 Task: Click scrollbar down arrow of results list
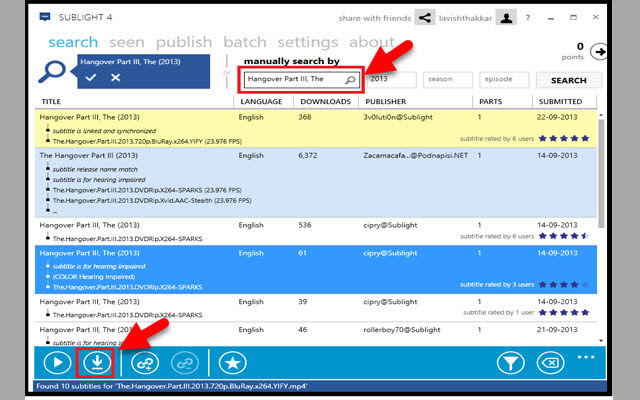point(601,341)
